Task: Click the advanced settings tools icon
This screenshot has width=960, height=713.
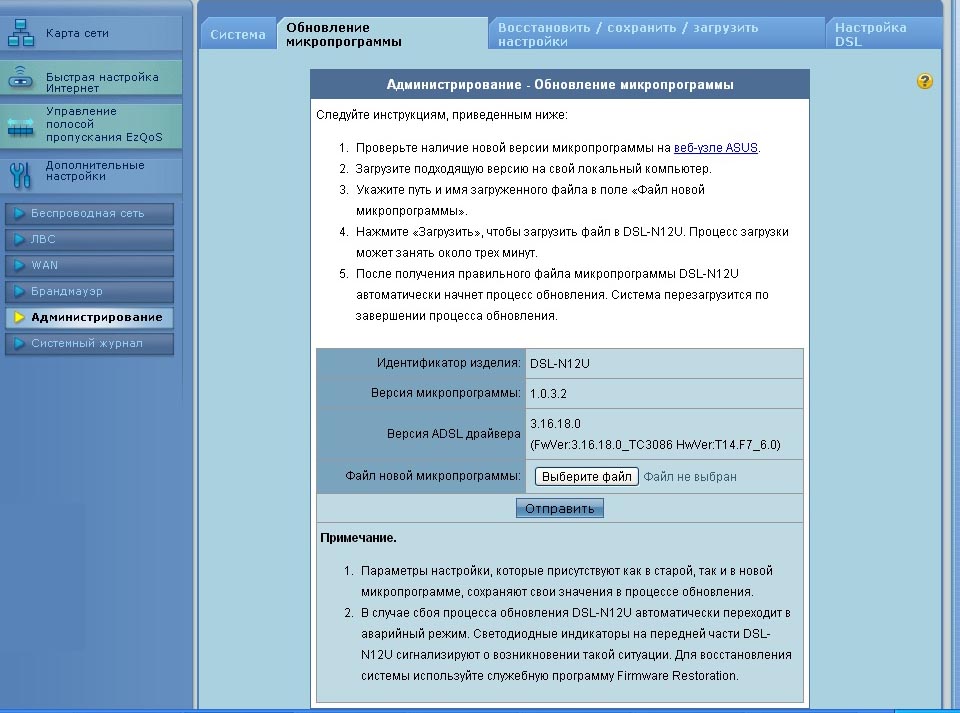Action: coord(21,174)
